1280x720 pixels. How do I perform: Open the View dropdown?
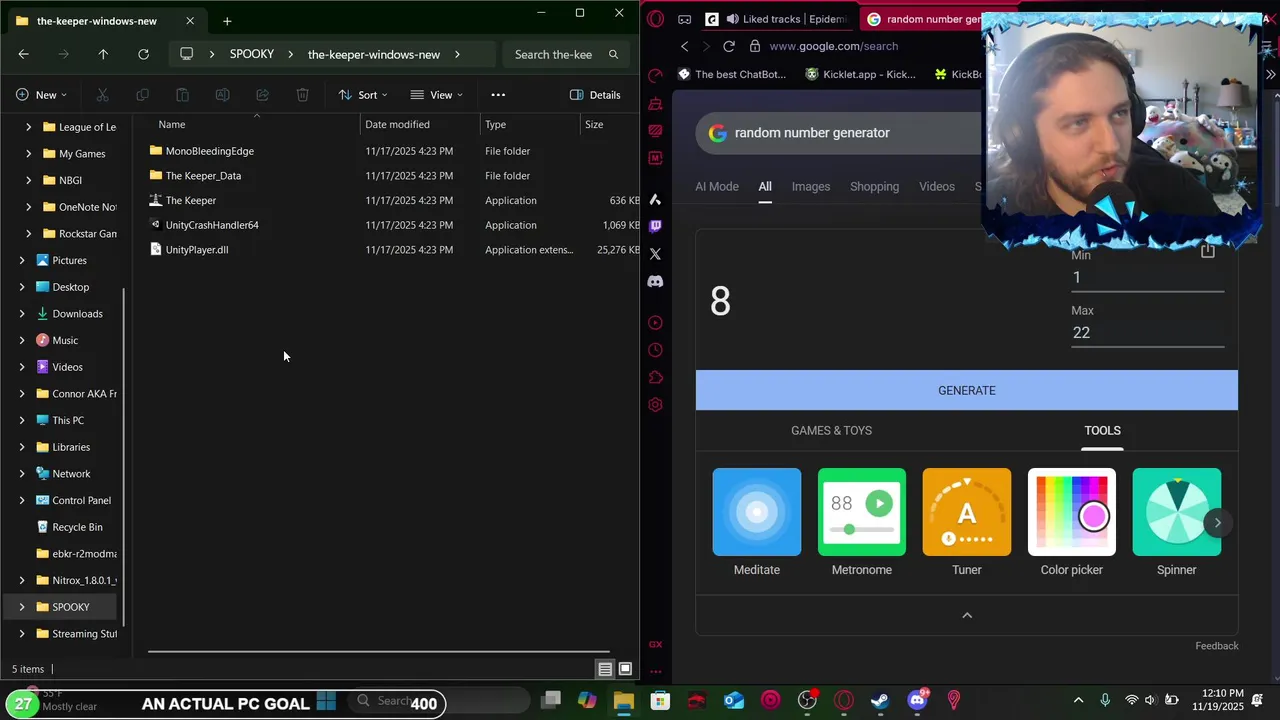(x=437, y=95)
